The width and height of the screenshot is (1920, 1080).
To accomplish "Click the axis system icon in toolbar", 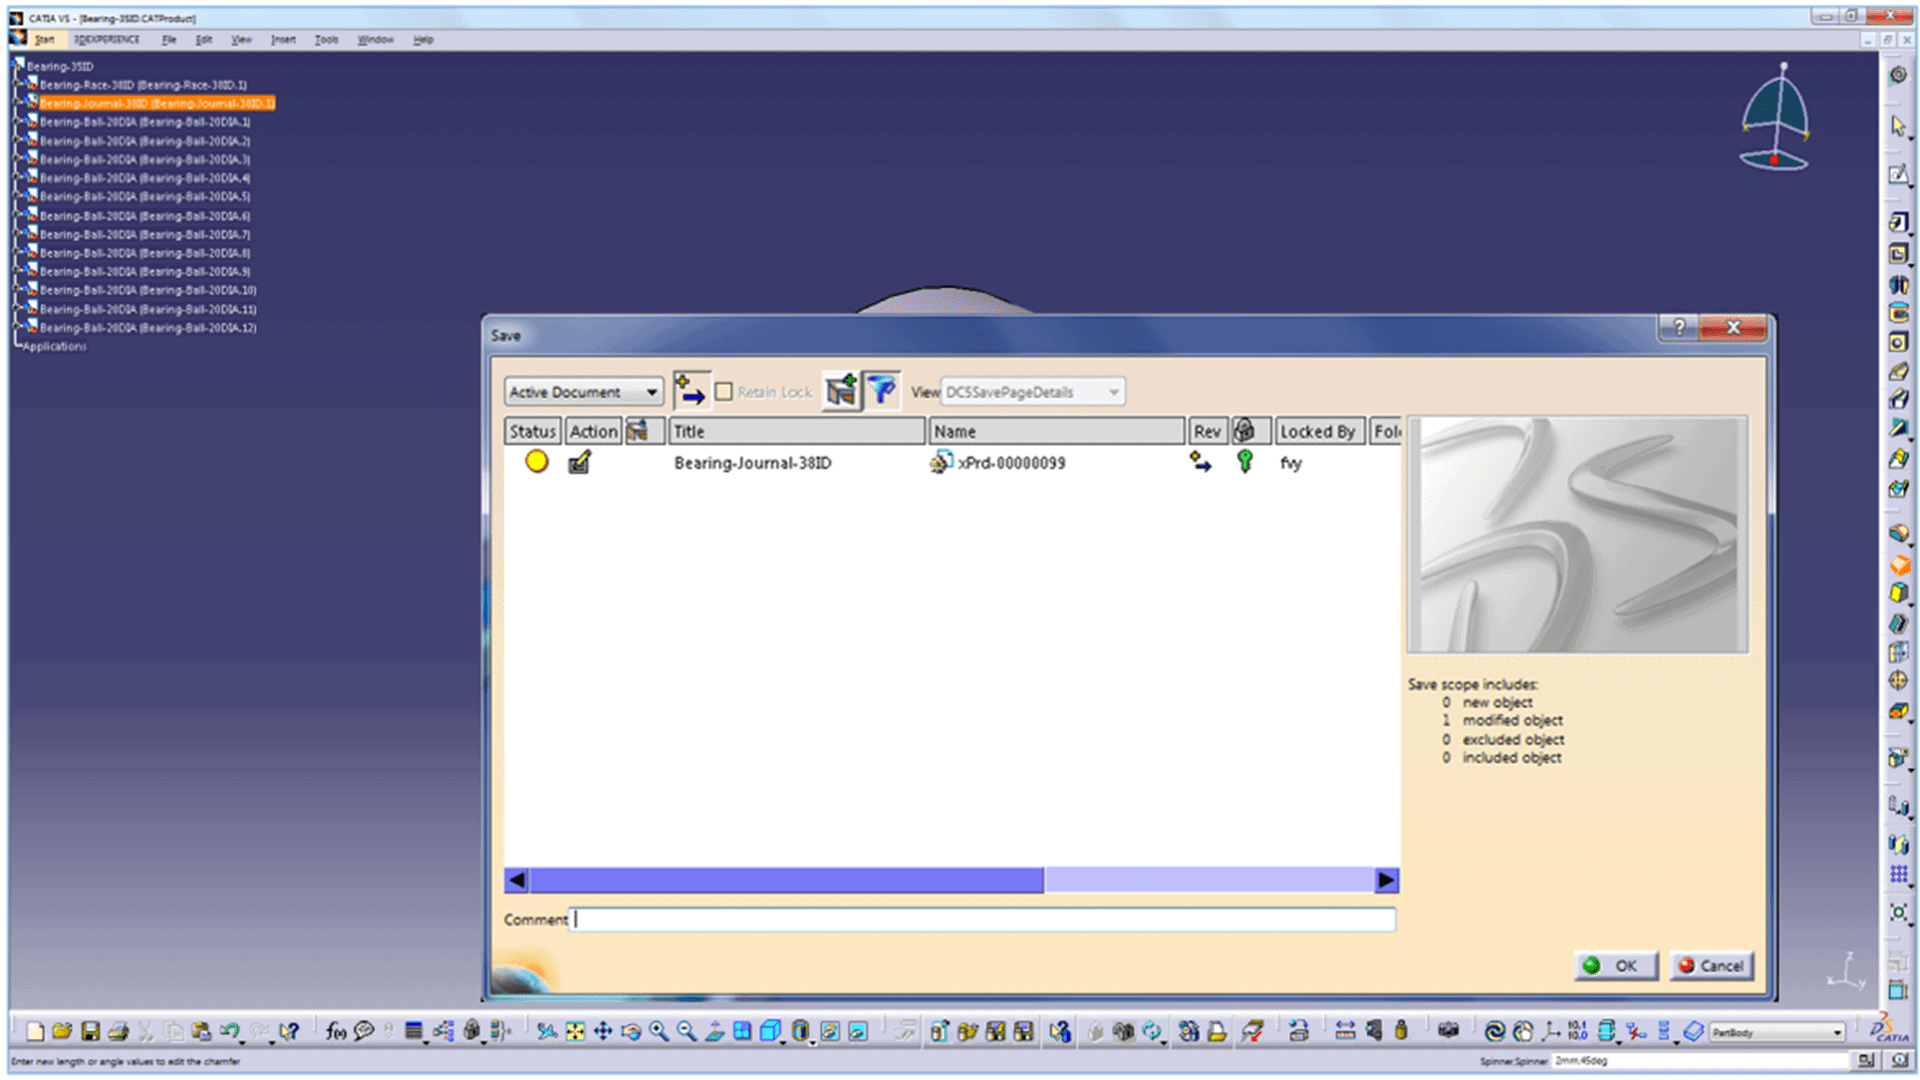I will coord(1551,1031).
